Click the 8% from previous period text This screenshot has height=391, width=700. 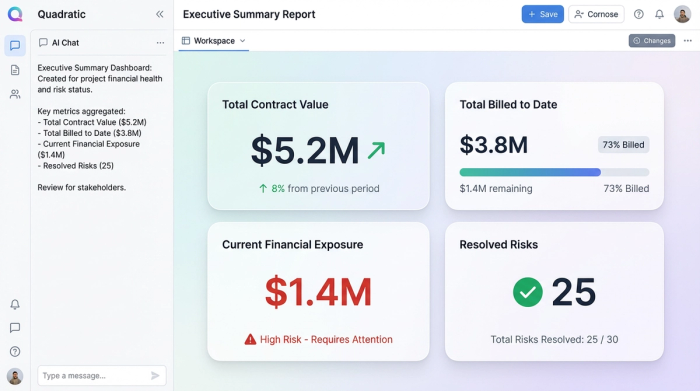point(319,189)
